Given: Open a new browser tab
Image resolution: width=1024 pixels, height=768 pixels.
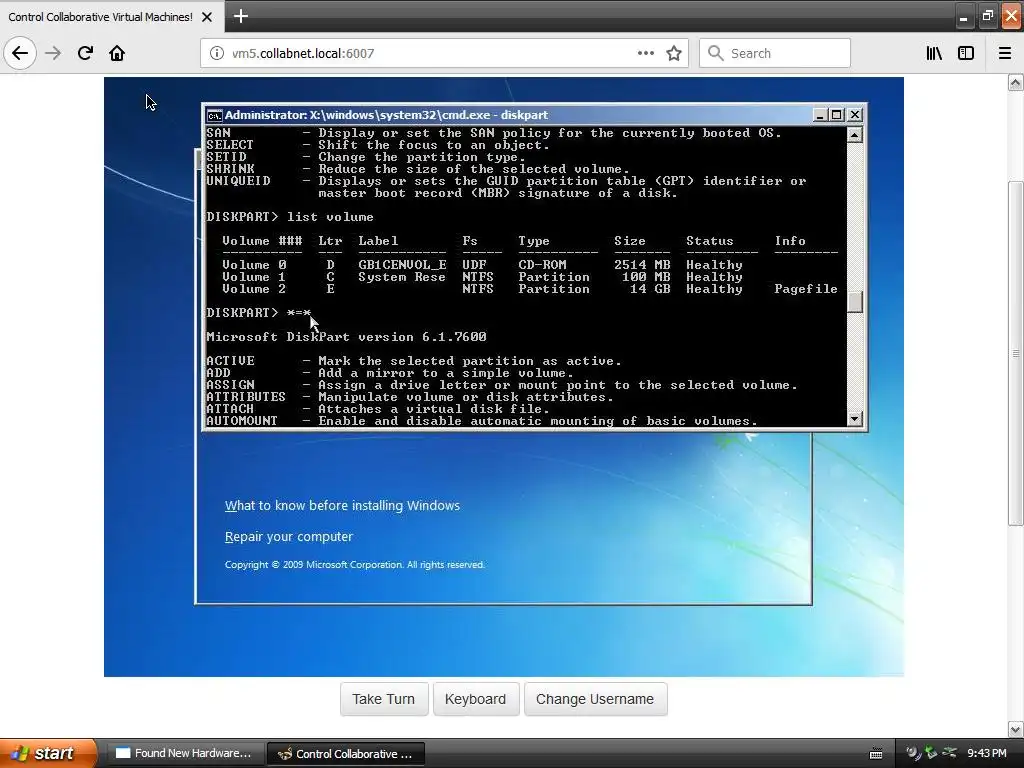Looking at the screenshot, I should point(240,16).
